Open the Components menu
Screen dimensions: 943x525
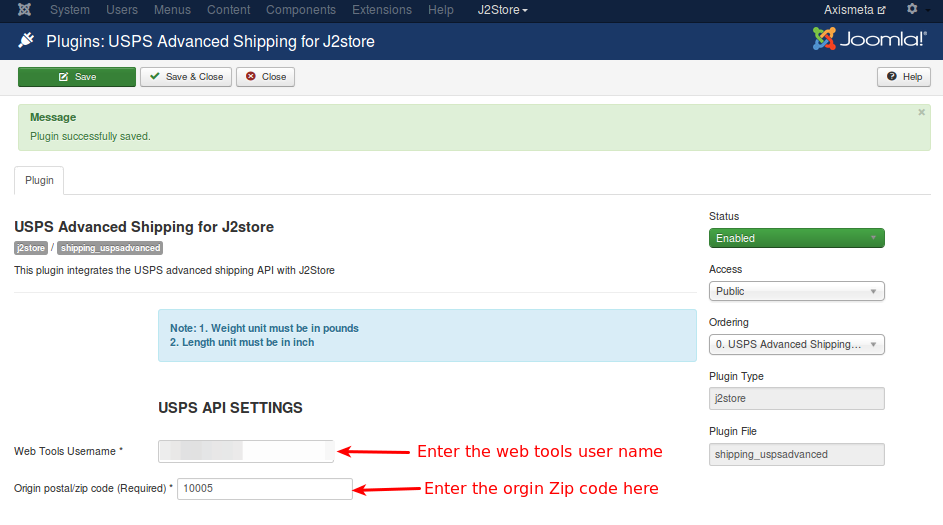pos(301,10)
